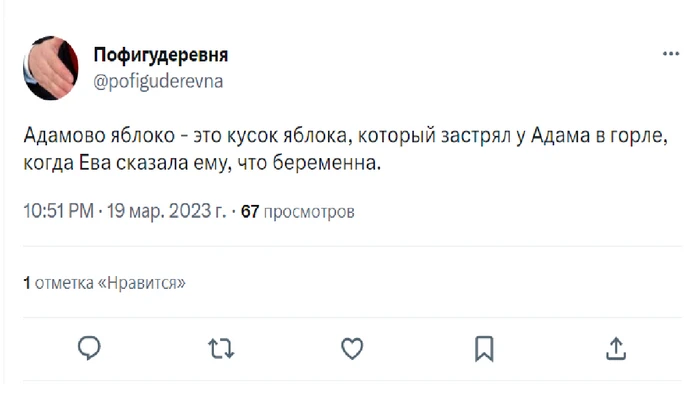700x394 pixels.
Task: Like the tweet with the heart icon
Action: coord(352,348)
